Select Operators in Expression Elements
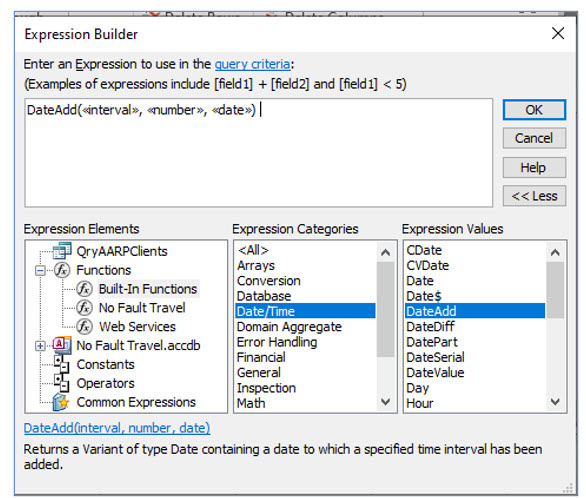586x498 pixels. click(105, 383)
